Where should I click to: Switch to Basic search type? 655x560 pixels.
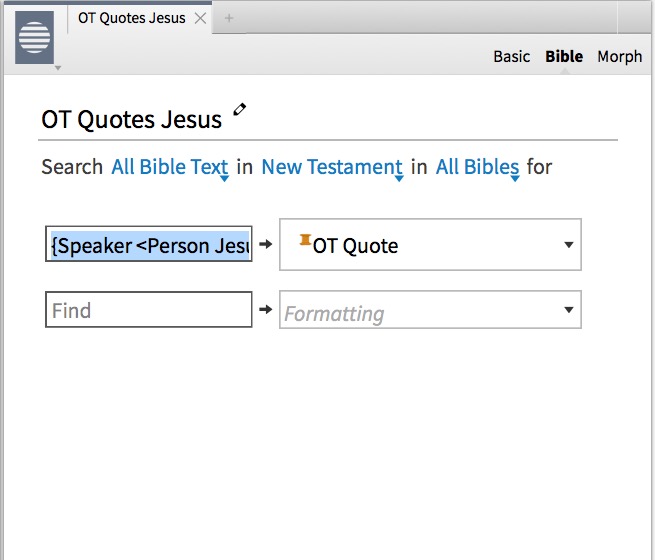[x=511, y=56]
